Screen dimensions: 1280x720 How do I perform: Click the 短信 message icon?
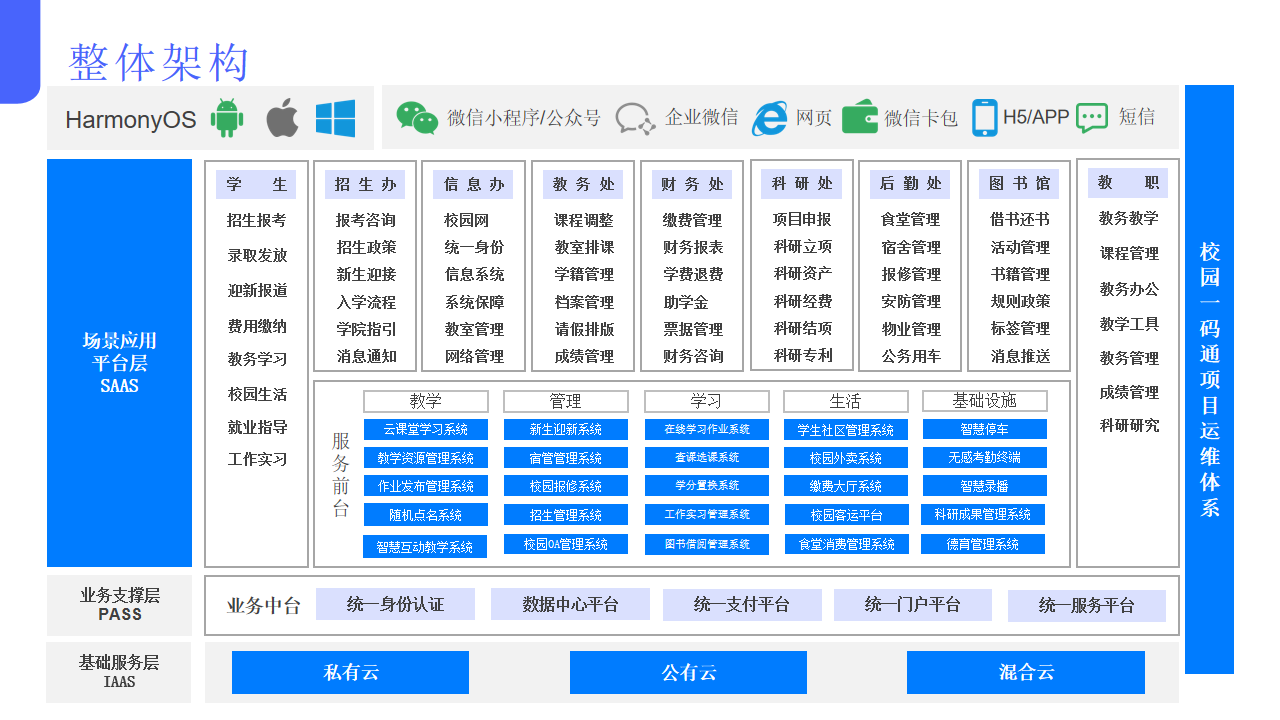[1092, 117]
